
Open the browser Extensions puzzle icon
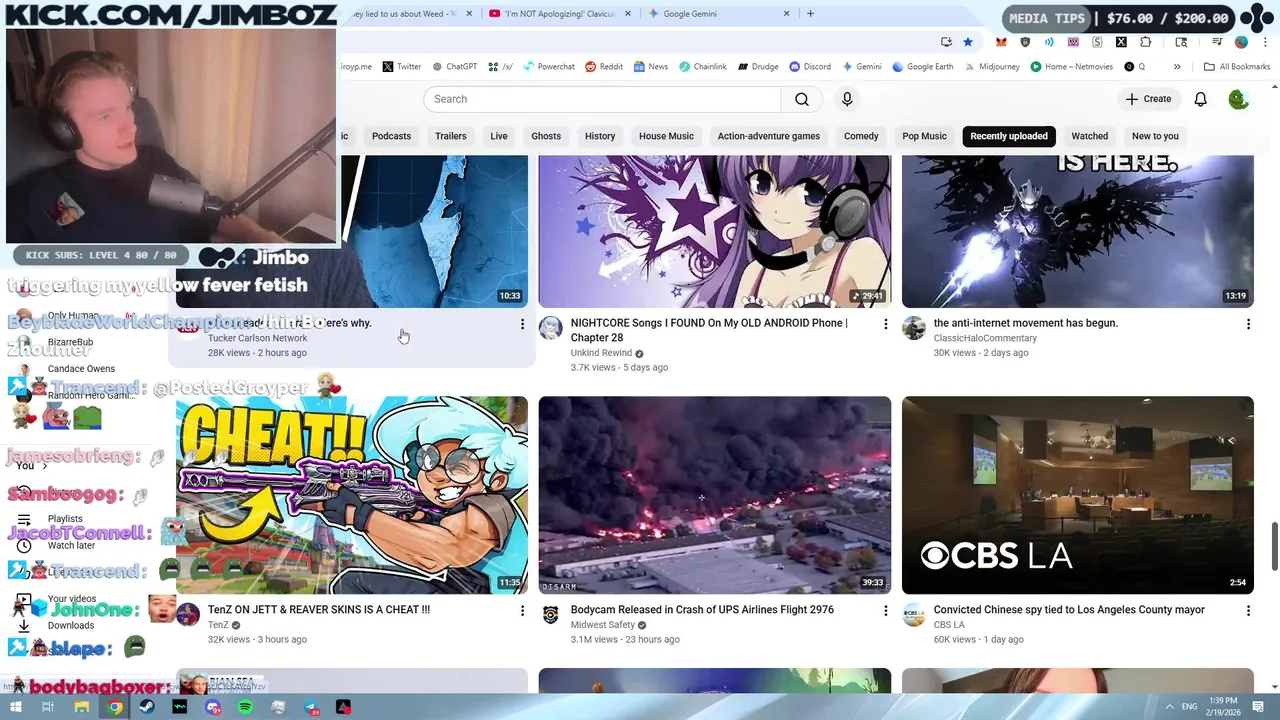[1145, 42]
